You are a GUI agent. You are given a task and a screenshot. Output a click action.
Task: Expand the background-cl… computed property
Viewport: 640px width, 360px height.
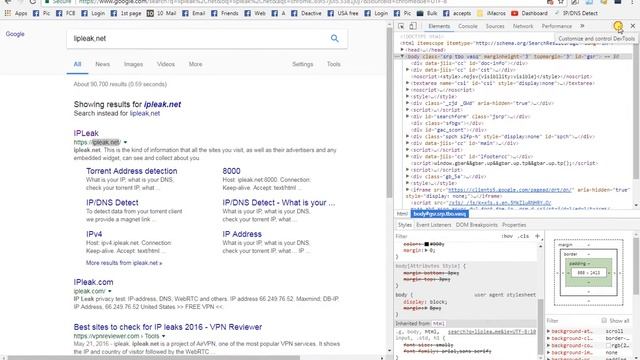(548, 338)
